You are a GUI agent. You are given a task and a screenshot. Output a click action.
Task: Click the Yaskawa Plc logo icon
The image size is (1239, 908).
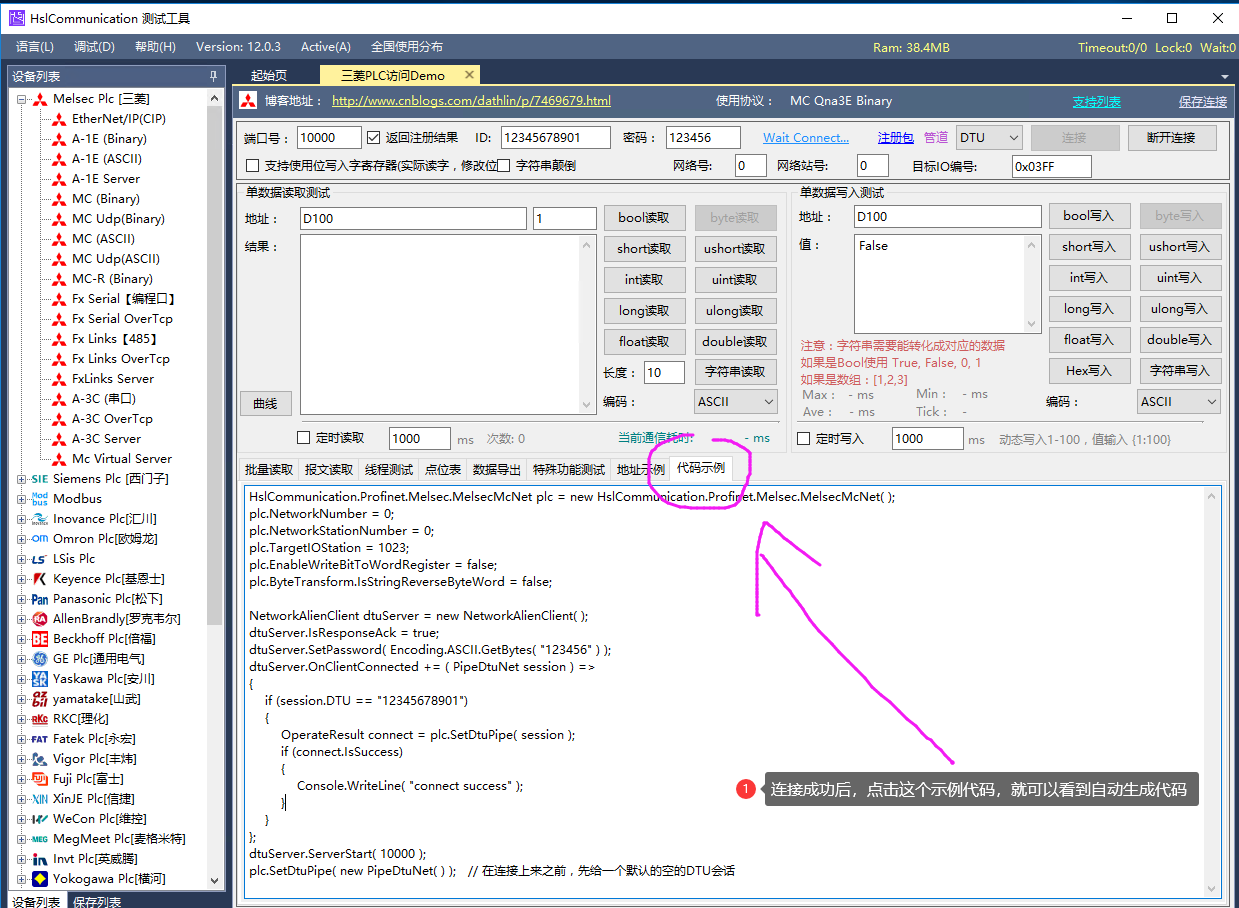coord(40,679)
